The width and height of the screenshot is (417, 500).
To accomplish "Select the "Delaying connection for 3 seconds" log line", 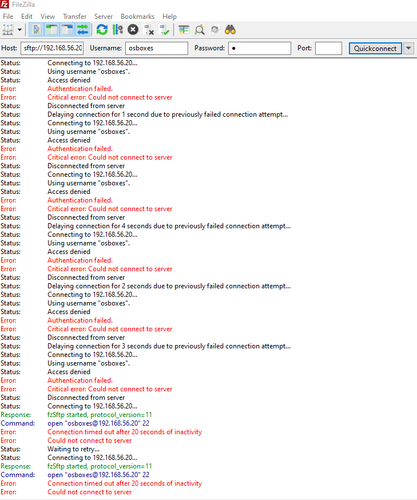I will click(169, 346).
